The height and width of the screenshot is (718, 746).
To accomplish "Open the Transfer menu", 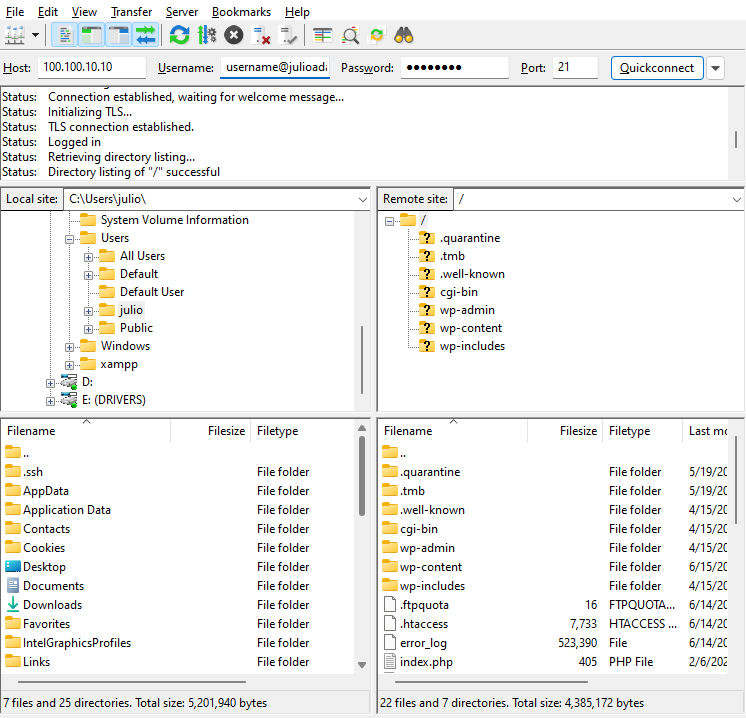I will coord(131,12).
